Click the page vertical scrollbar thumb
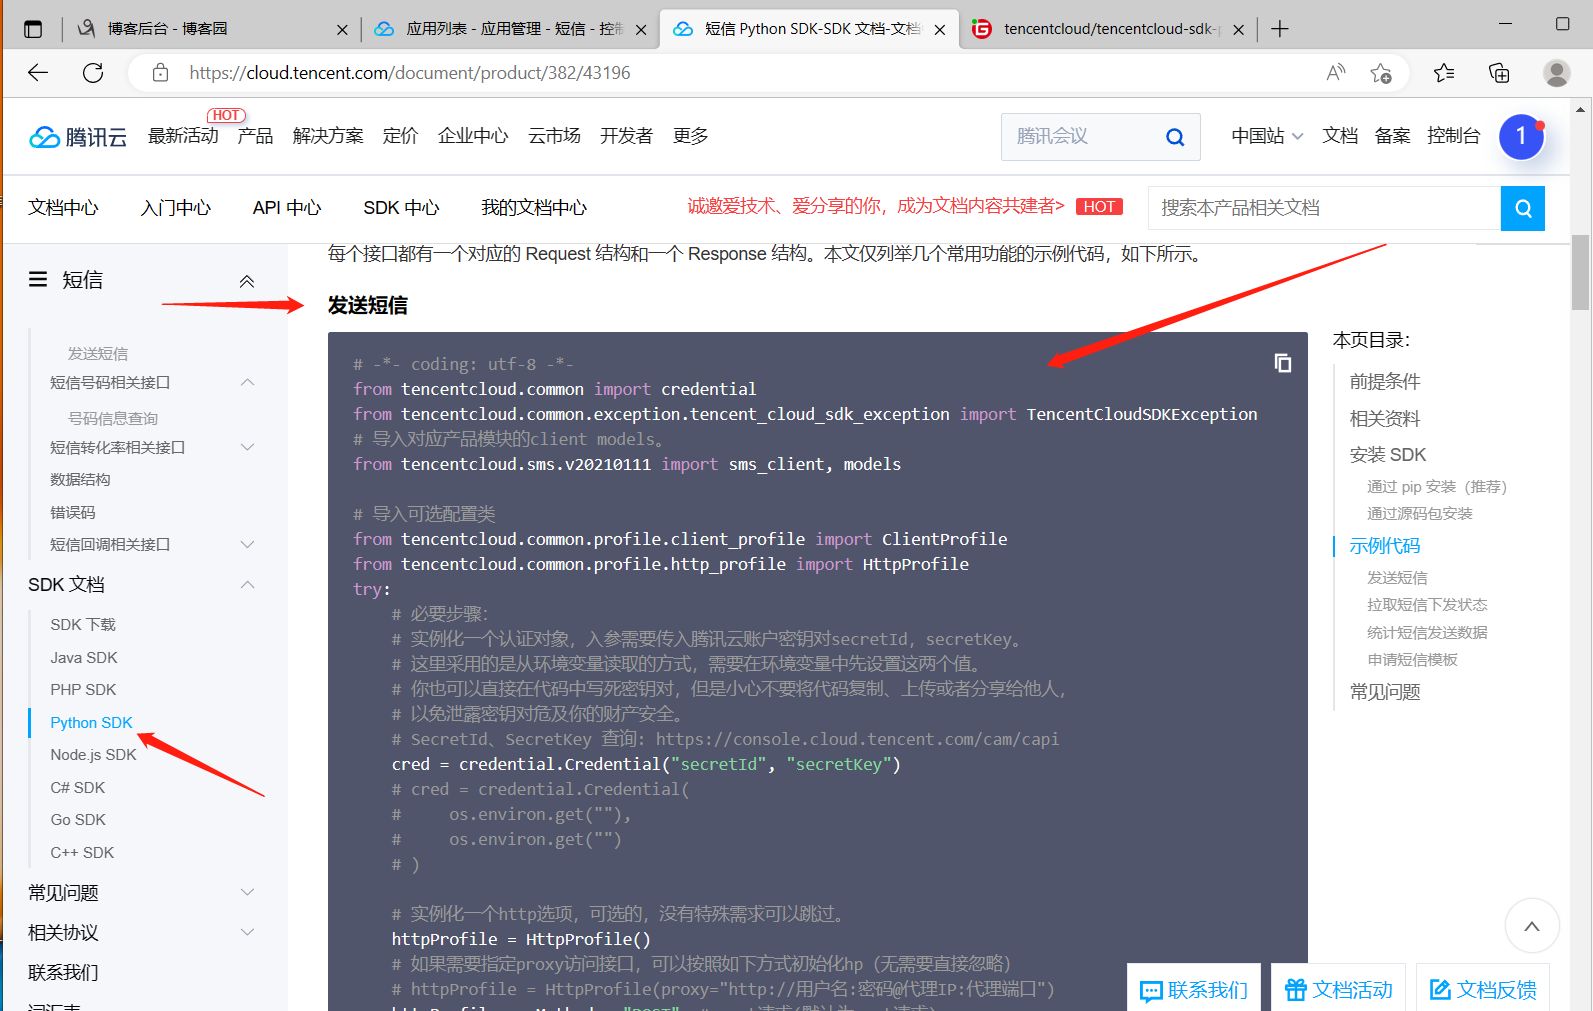Viewport: 1593px width, 1011px height. [x=1580, y=273]
